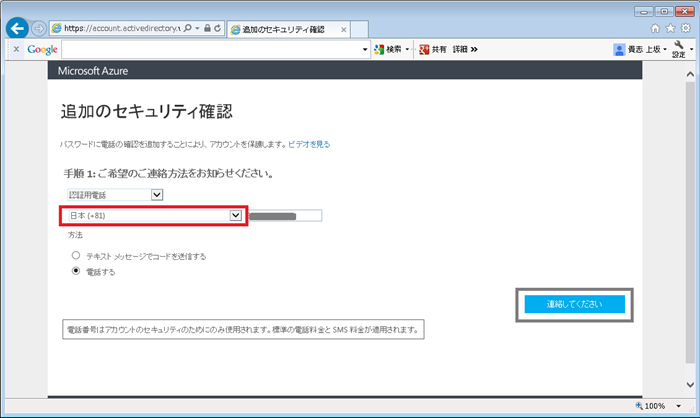
Task: Open Favorites star icon
Action: 670,29
